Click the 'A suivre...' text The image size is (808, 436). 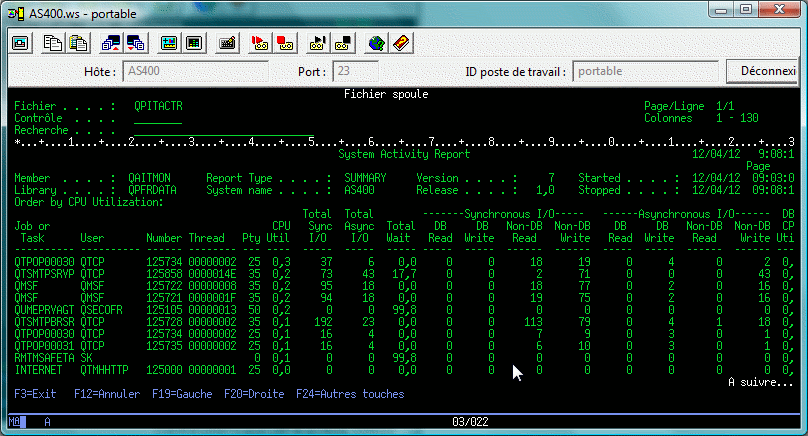[761, 382]
